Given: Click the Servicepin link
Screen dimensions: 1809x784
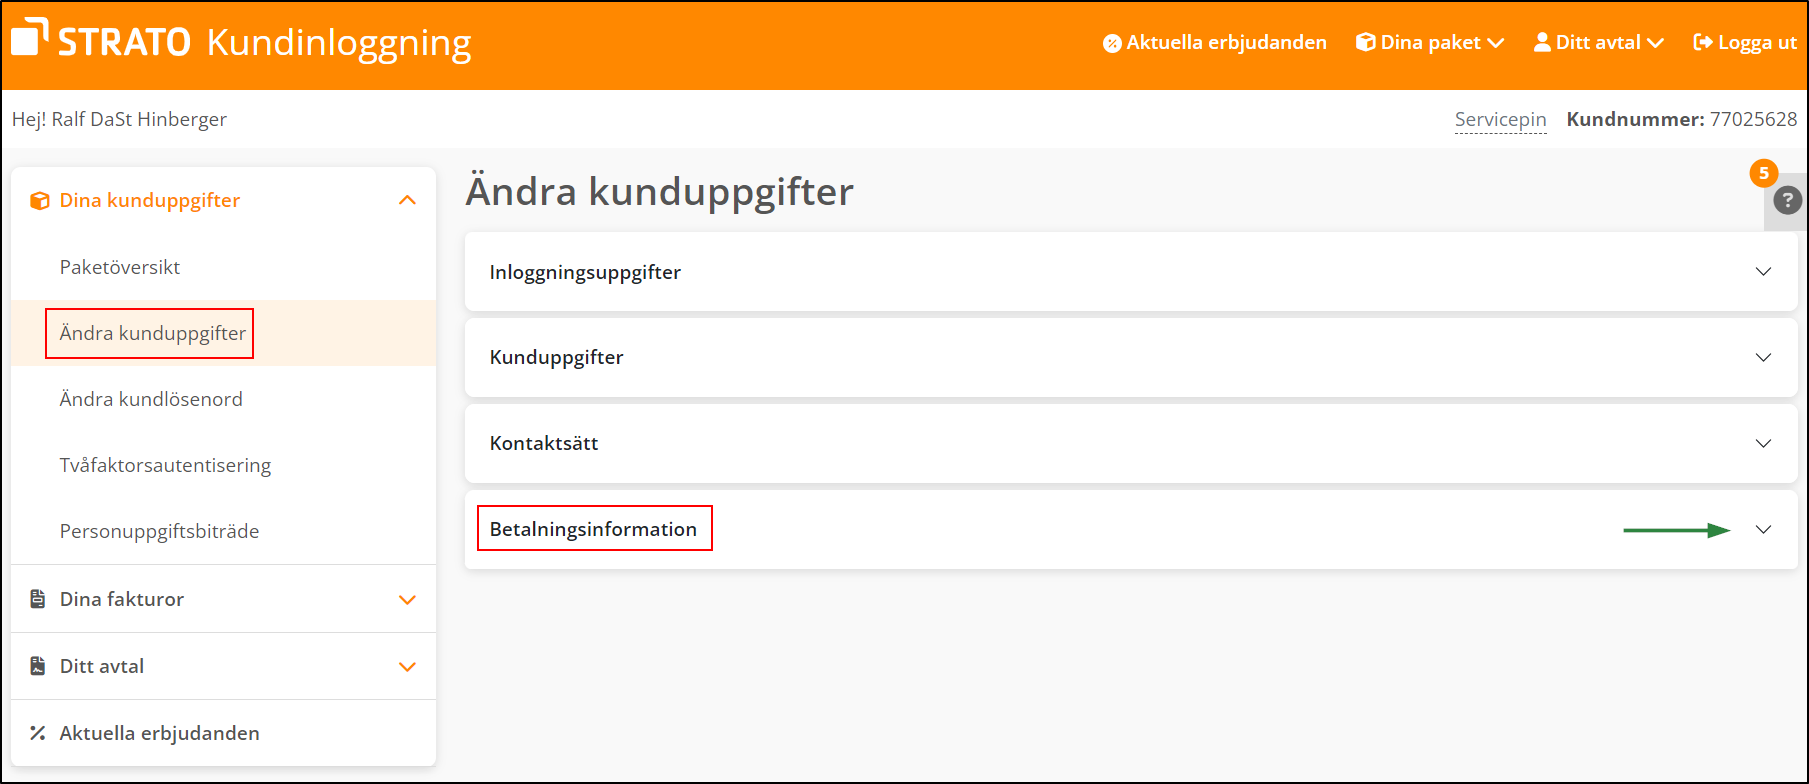Looking at the screenshot, I should click(1500, 119).
